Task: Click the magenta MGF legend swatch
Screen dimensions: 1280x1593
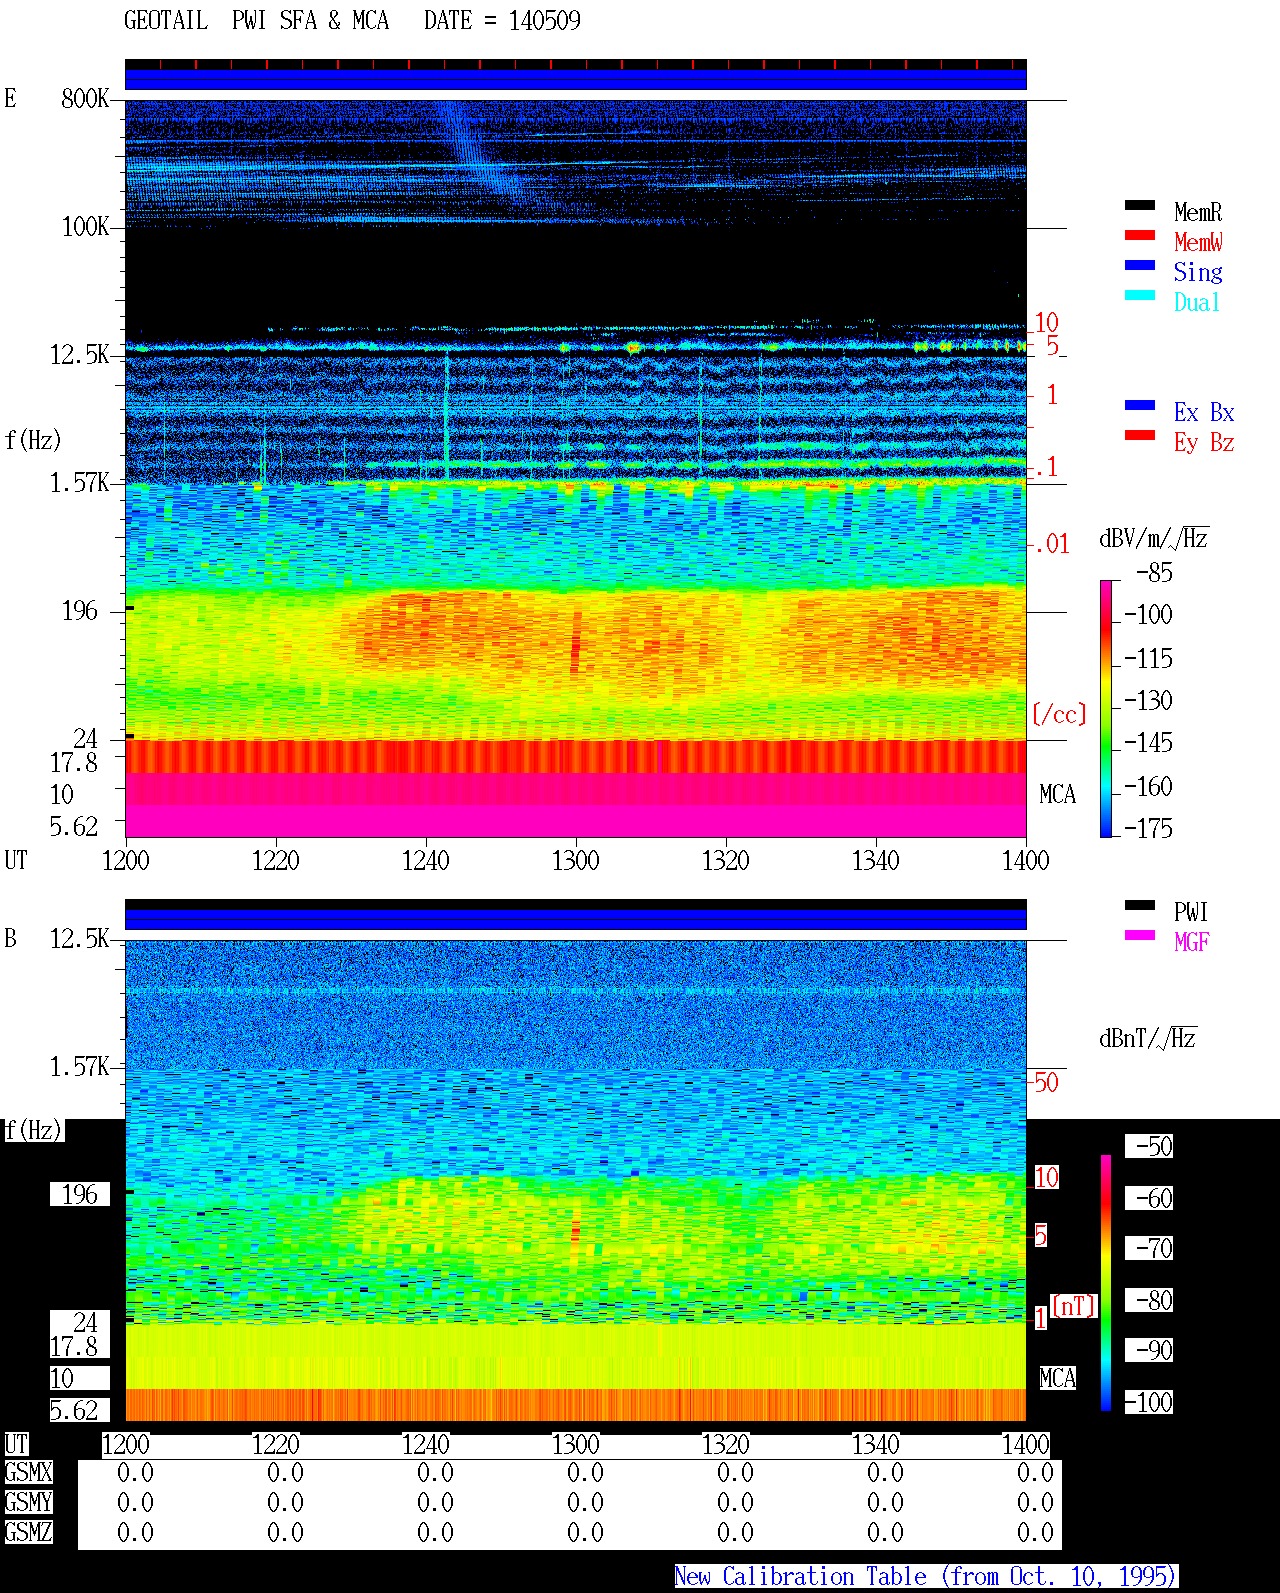Action: 1139,935
